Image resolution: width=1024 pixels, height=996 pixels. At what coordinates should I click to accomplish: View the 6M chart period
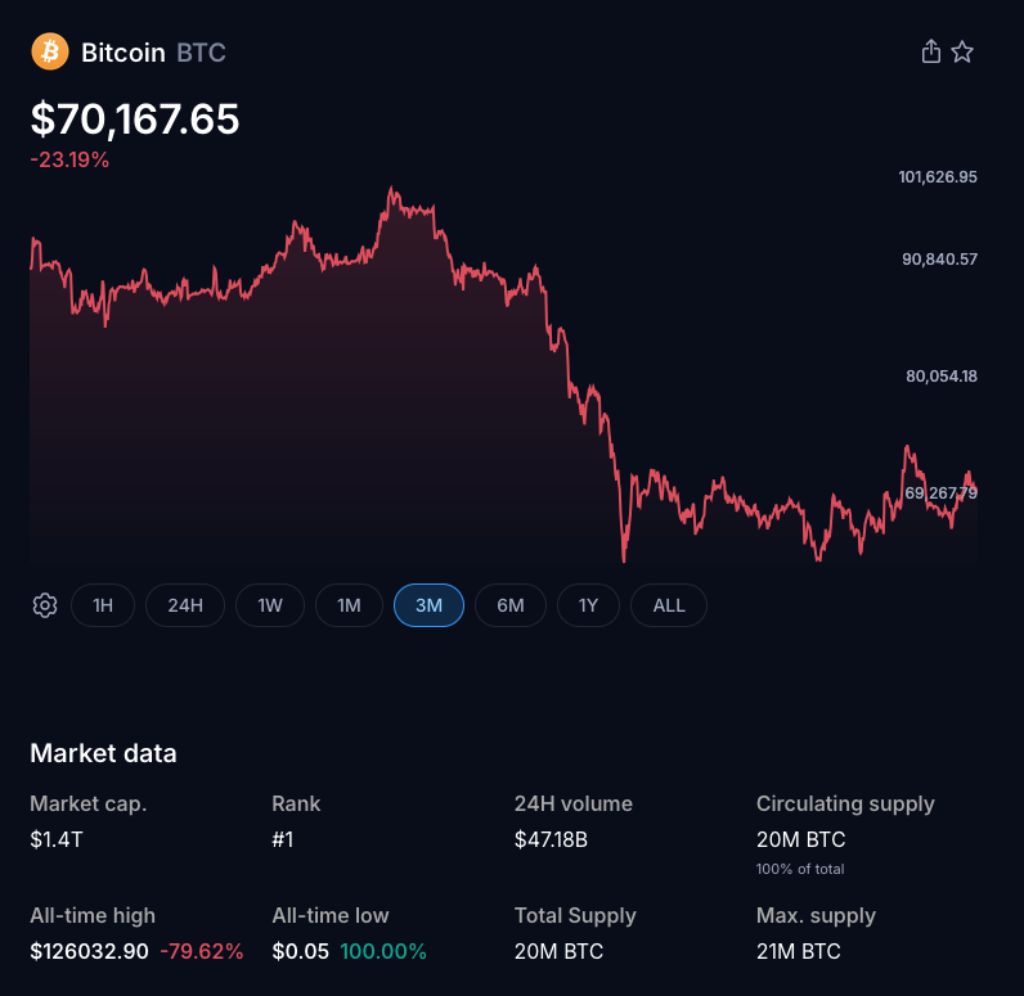point(510,605)
